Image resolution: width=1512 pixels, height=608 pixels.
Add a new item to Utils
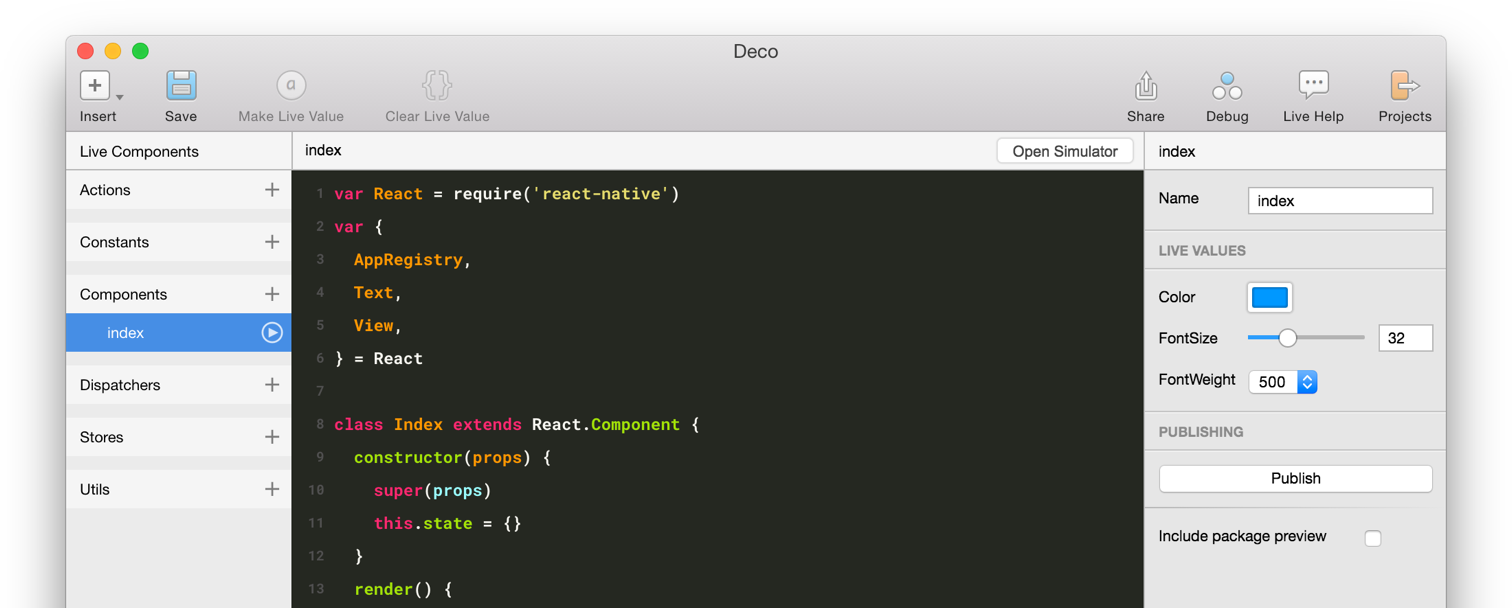(272, 489)
